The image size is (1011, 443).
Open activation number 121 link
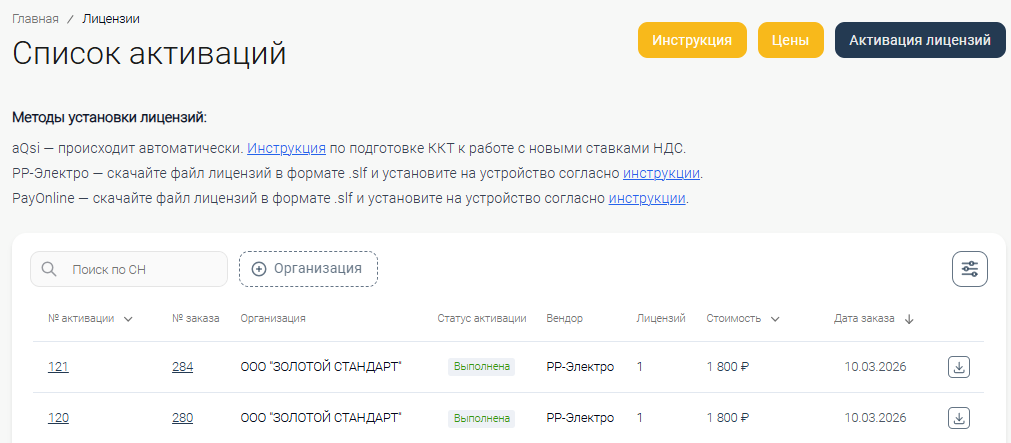pos(58,367)
